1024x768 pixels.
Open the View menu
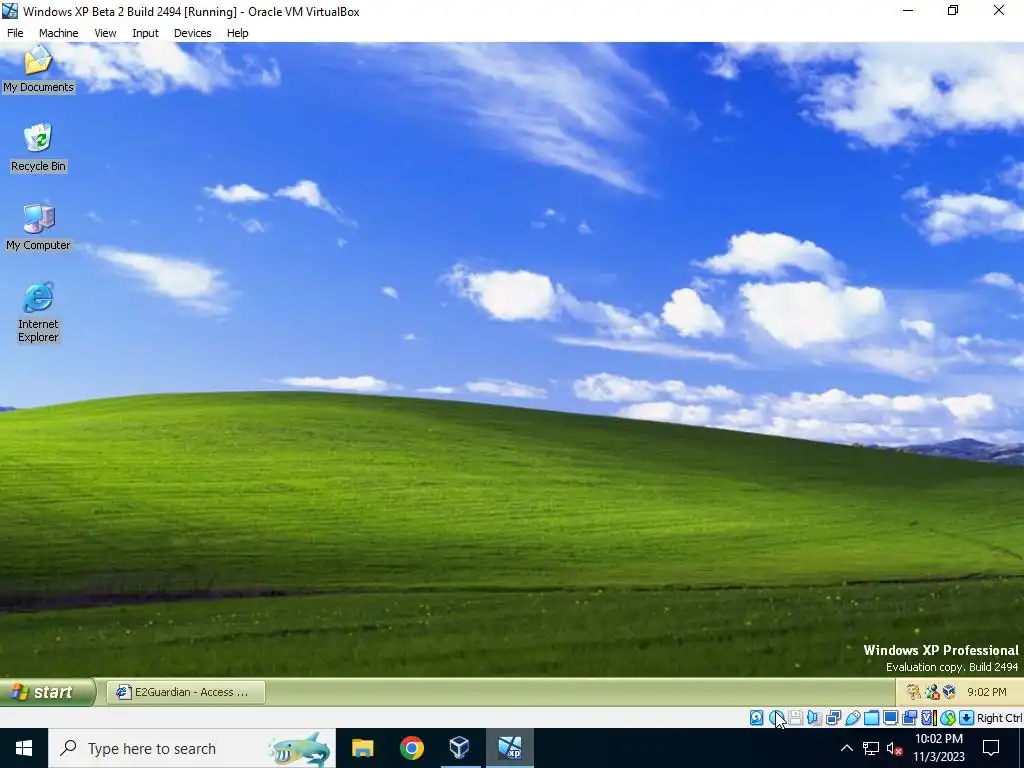pyautogui.click(x=105, y=33)
